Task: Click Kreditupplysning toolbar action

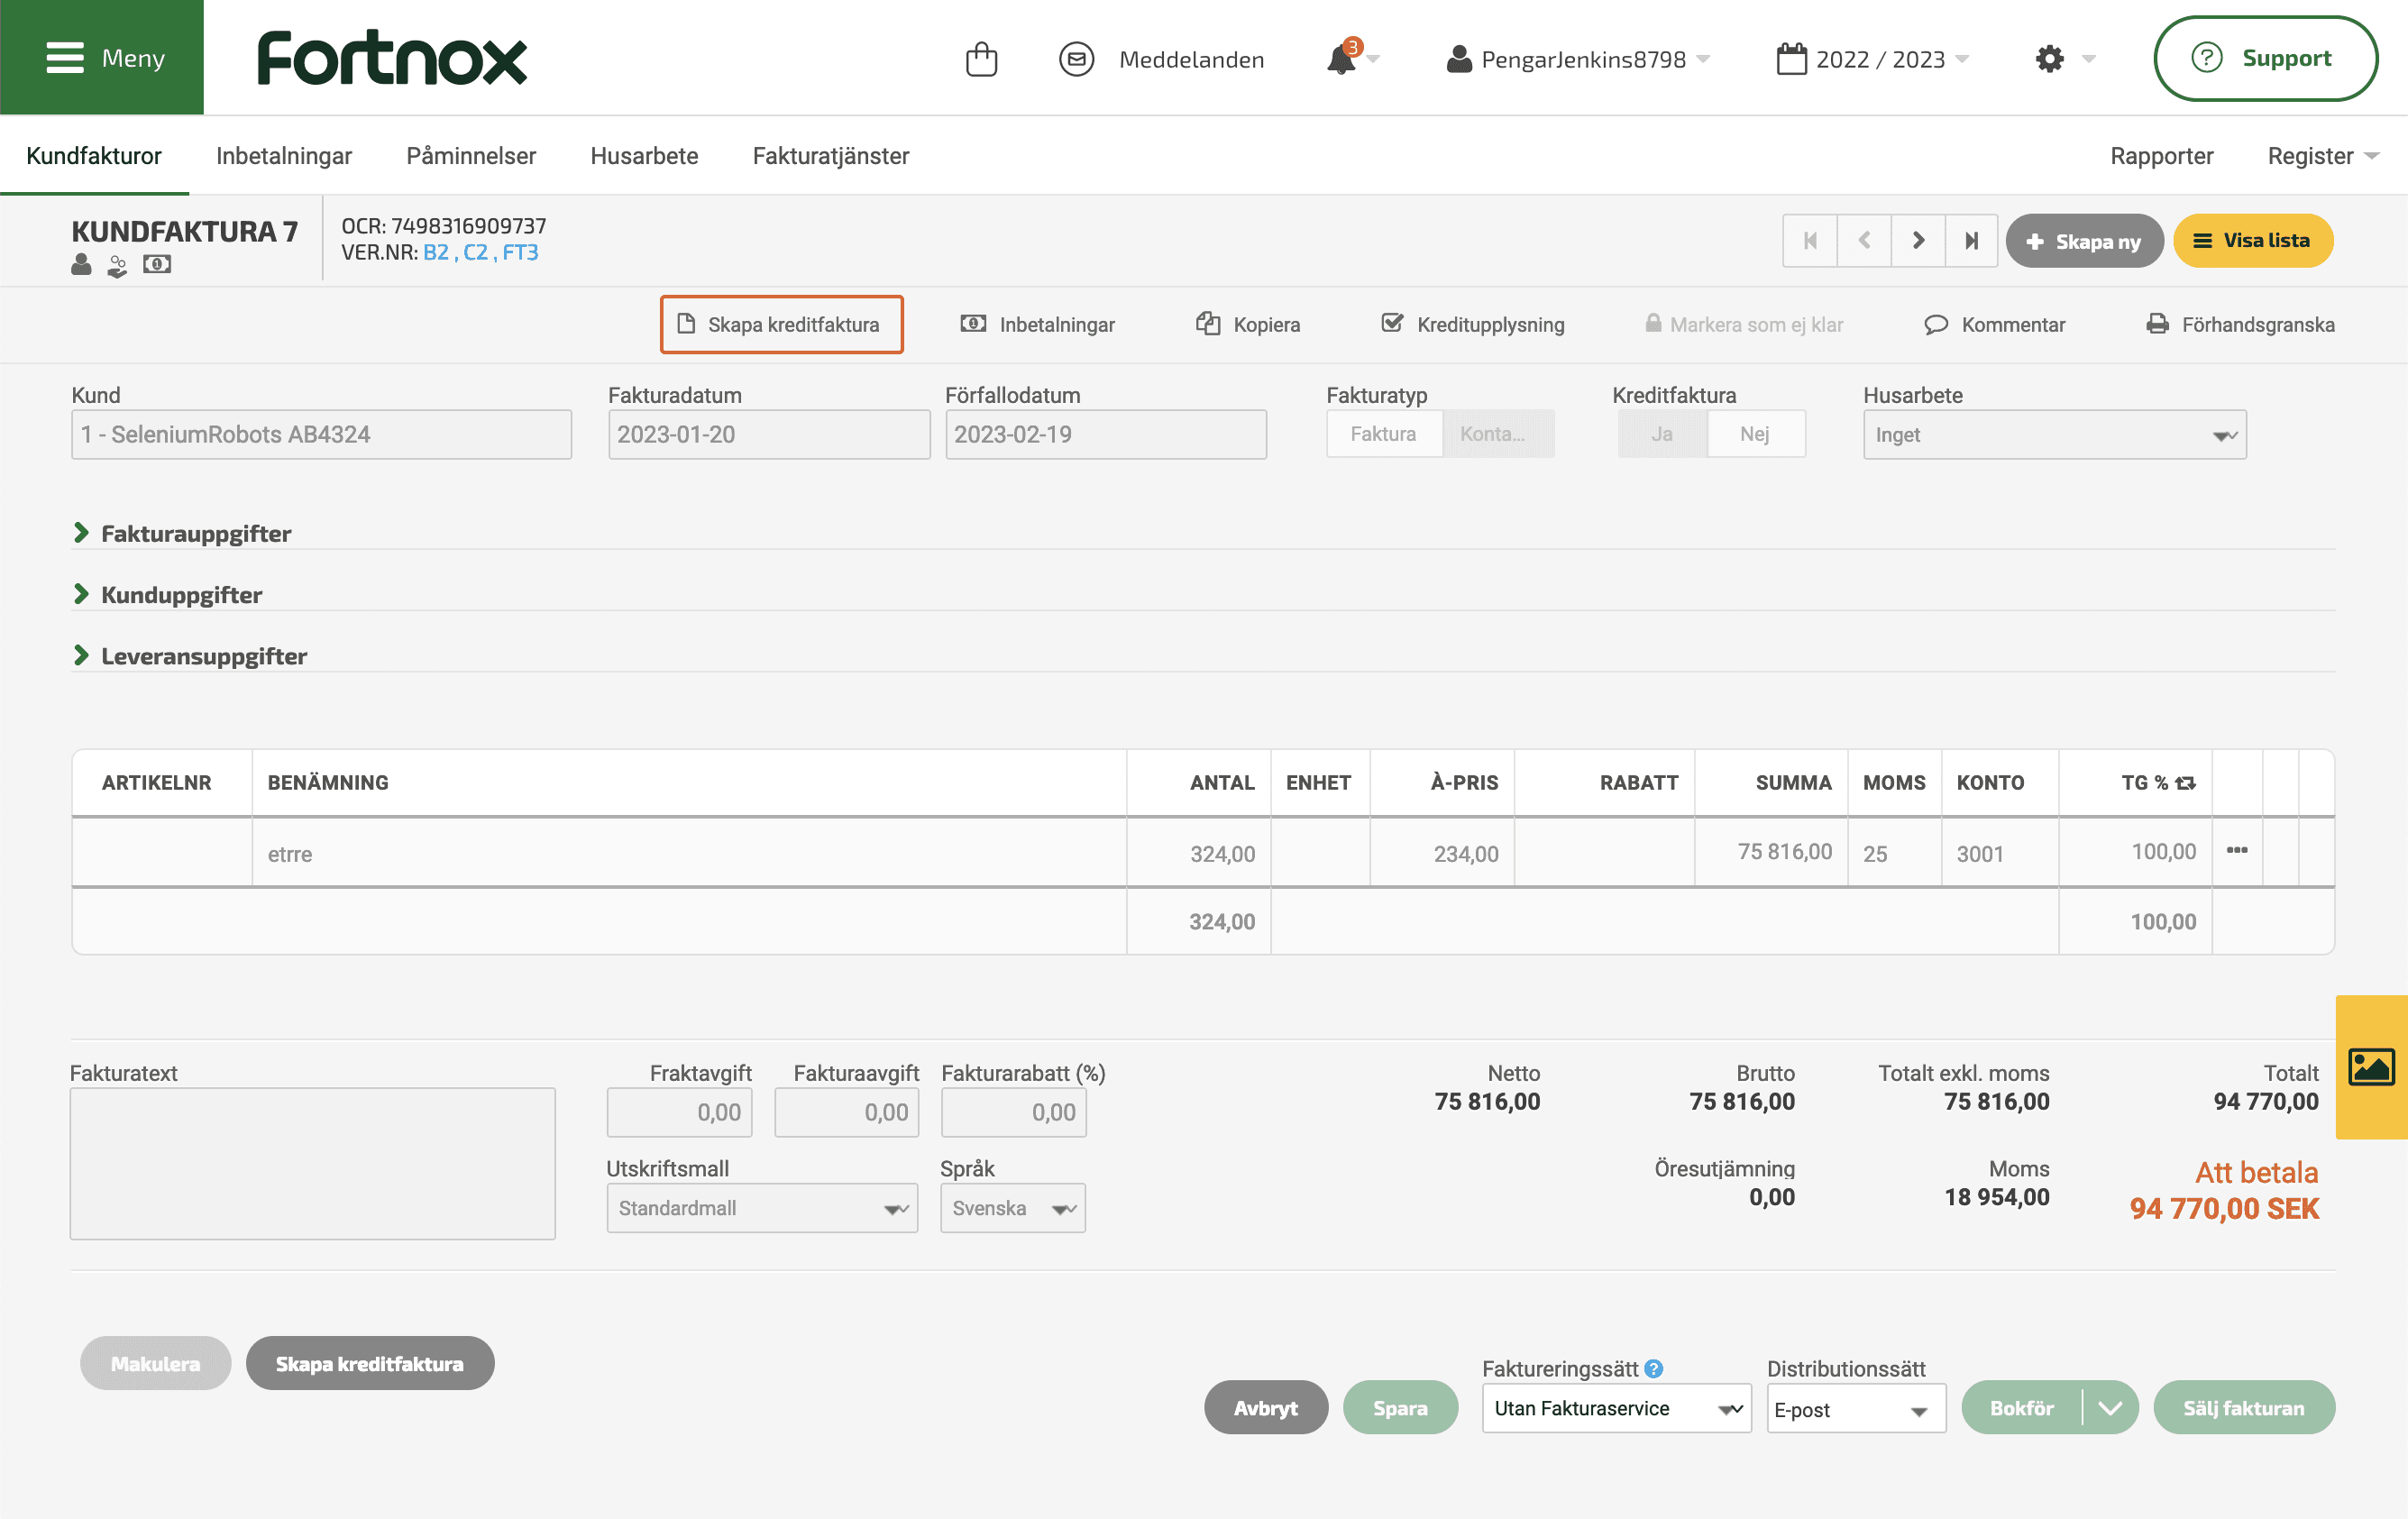Action: click(x=1472, y=324)
